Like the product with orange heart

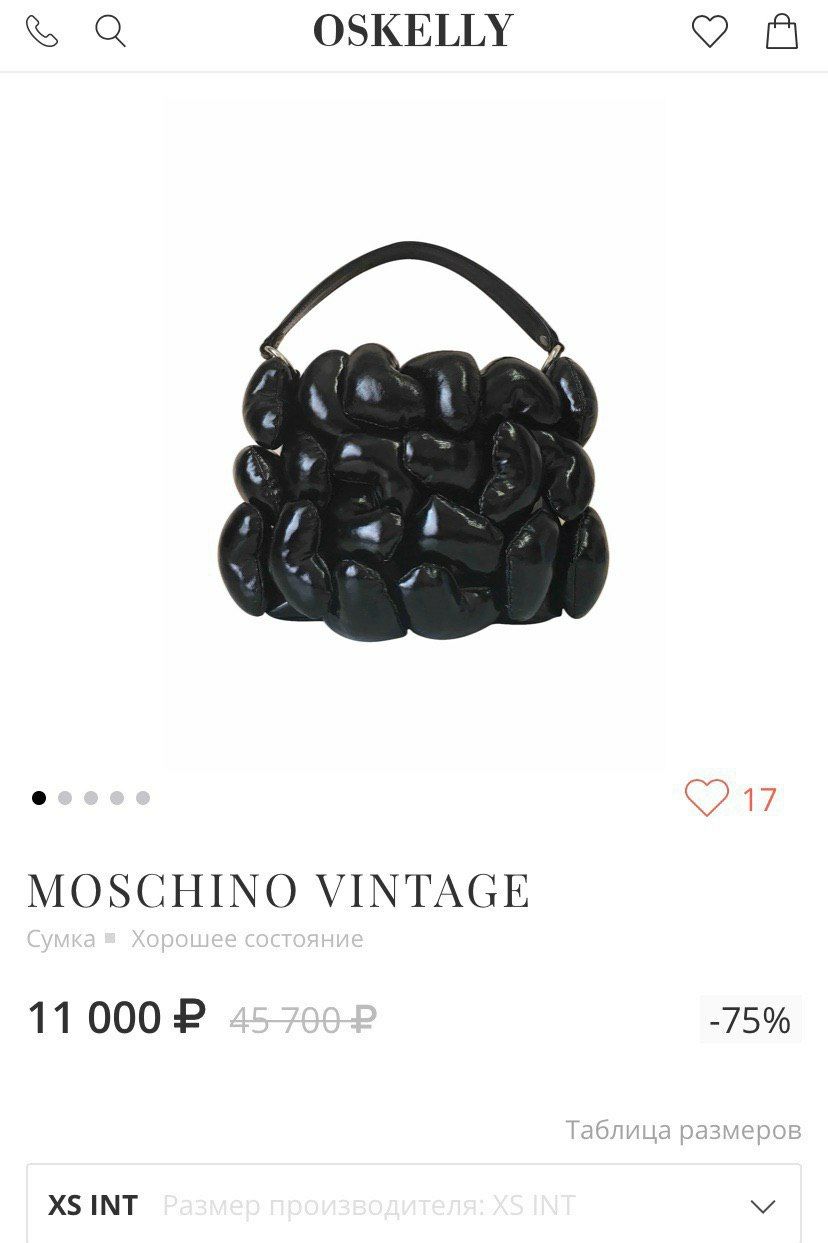click(707, 798)
